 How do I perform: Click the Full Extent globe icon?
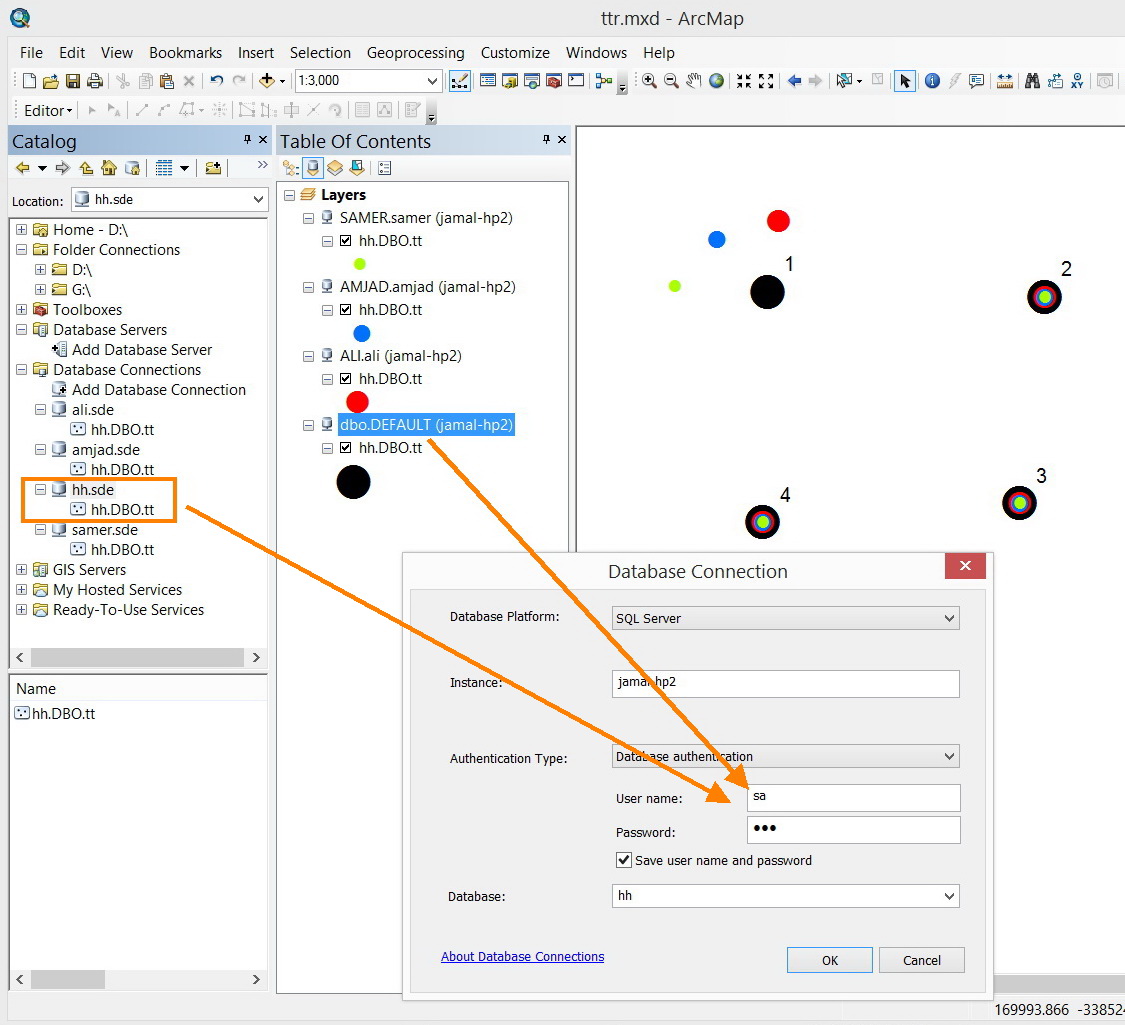tap(716, 81)
